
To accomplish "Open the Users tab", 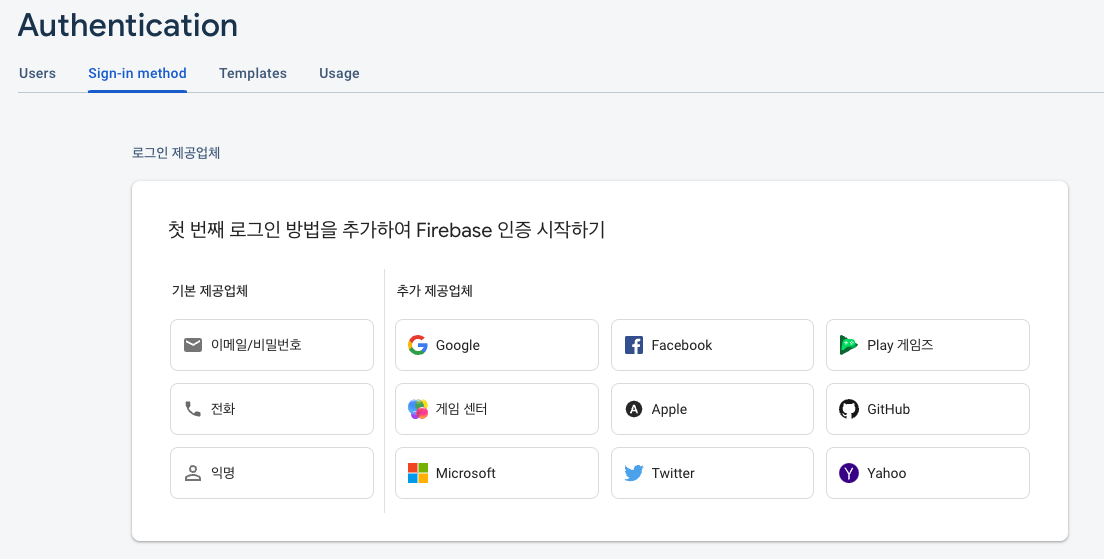I will point(37,73).
